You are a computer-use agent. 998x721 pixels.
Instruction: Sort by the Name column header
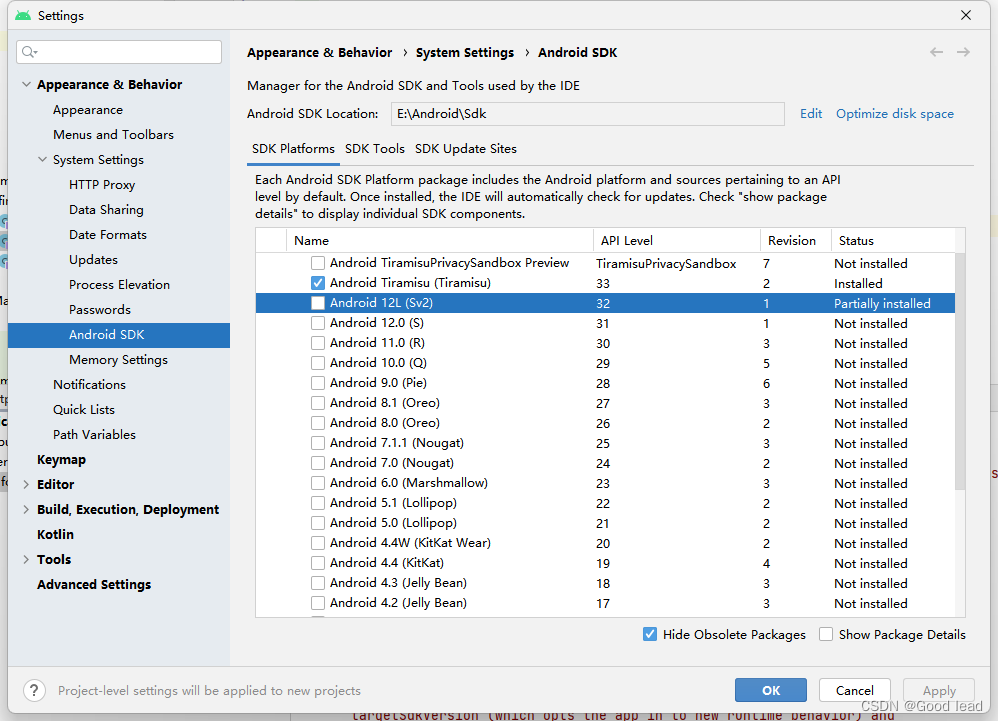pyautogui.click(x=440, y=241)
